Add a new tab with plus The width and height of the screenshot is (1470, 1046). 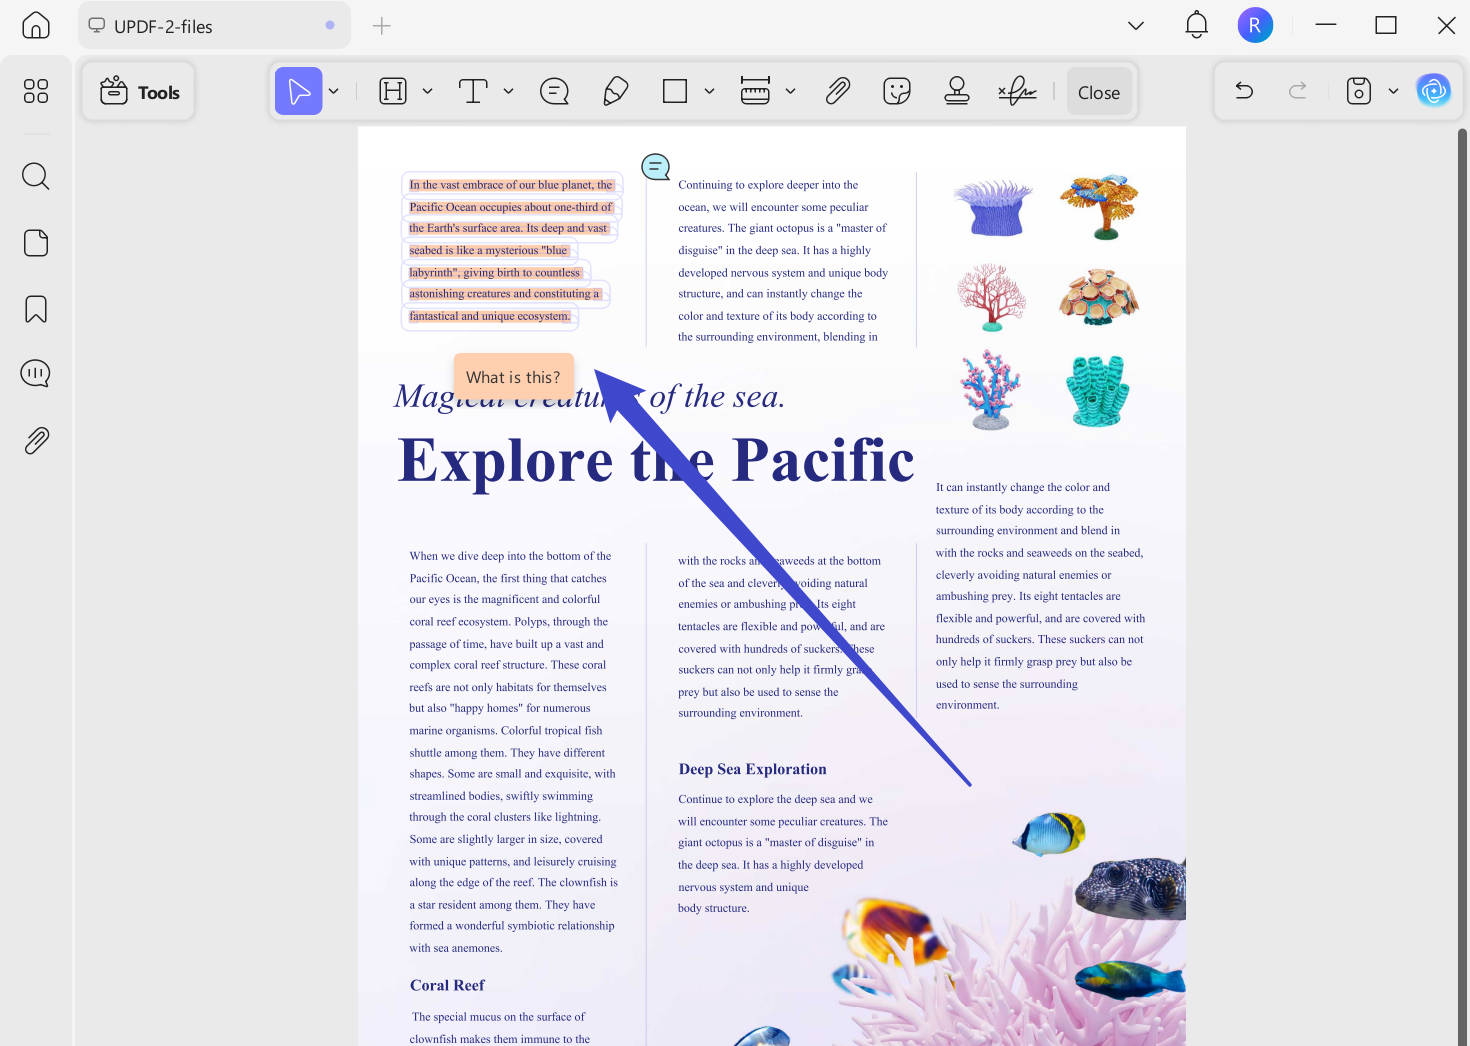pyautogui.click(x=381, y=26)
